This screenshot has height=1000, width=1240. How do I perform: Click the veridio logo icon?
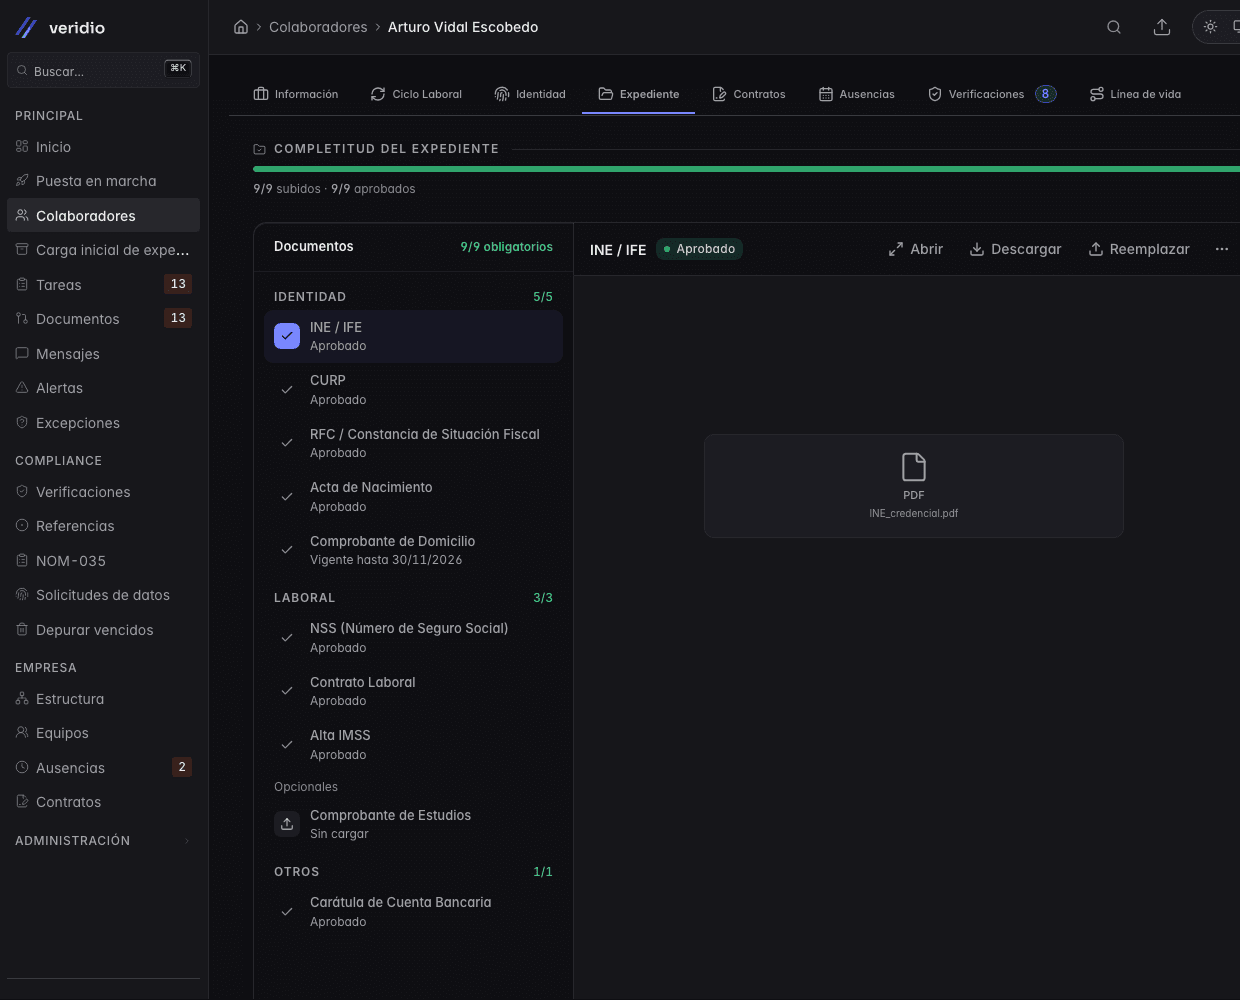pos(27,28)
